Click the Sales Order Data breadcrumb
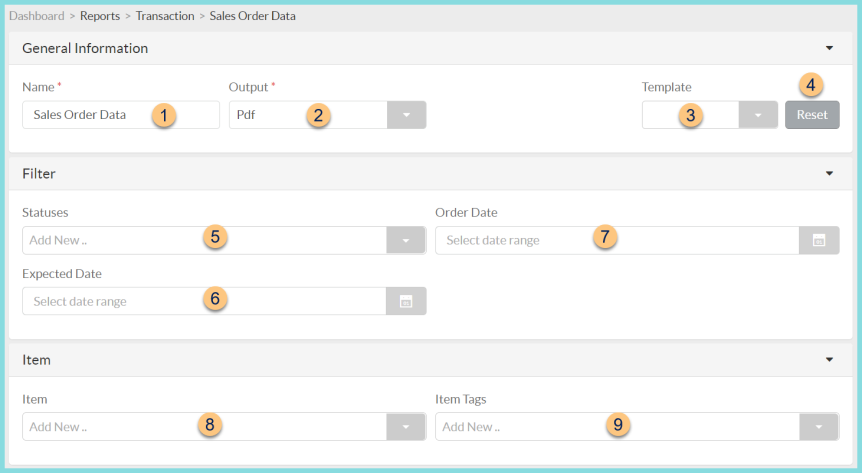This screenshot has width=862, height=473. pos(252,16)
